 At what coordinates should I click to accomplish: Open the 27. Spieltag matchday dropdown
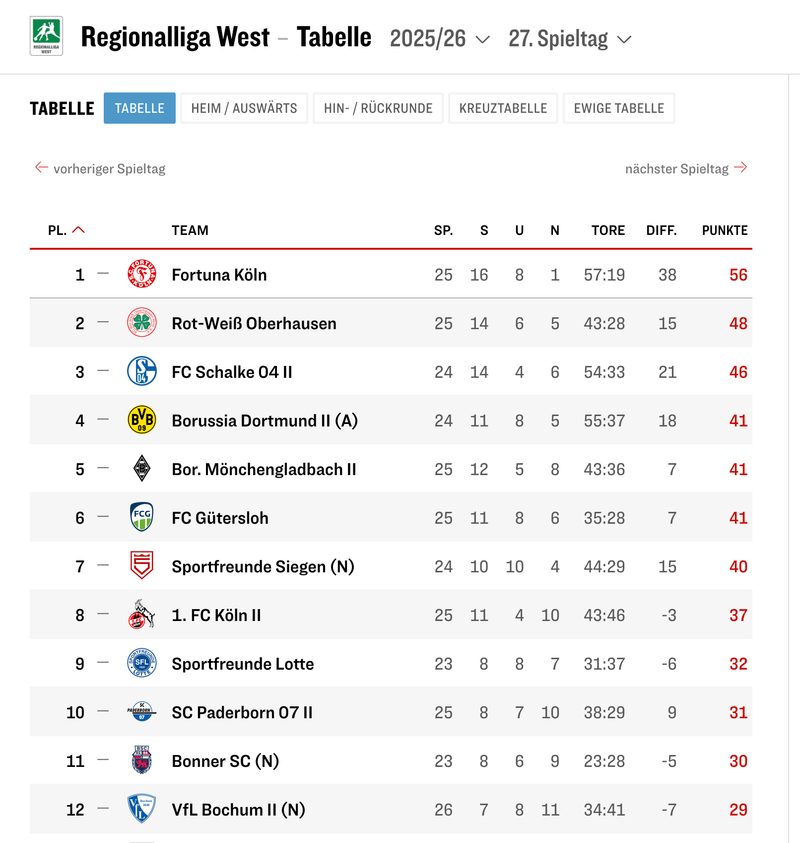[570, 39]
